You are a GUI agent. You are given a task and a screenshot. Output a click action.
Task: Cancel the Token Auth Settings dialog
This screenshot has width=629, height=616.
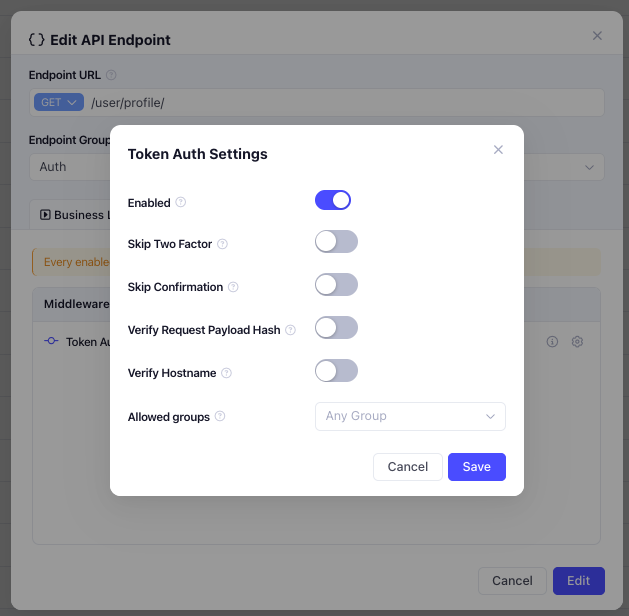tap(408, 467)
